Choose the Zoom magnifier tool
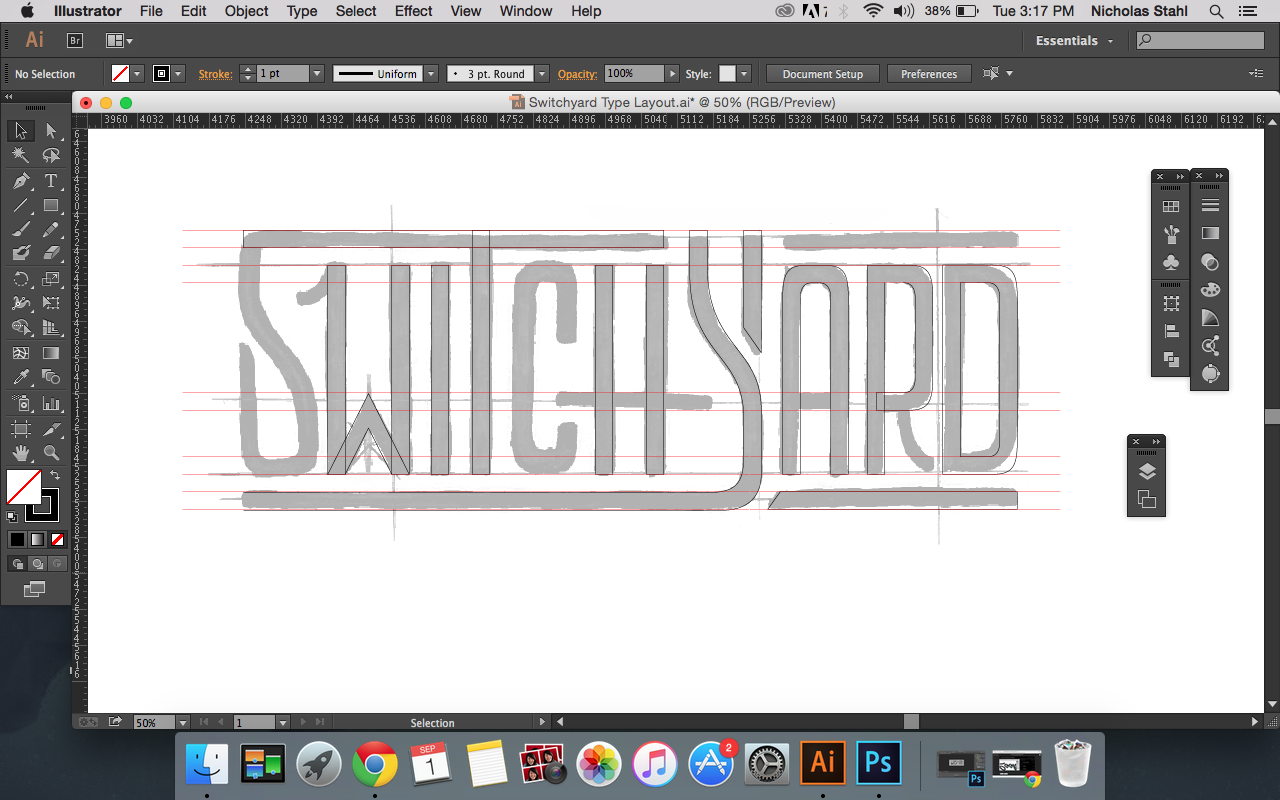1280x800 pixels. (x=51, y=453)
